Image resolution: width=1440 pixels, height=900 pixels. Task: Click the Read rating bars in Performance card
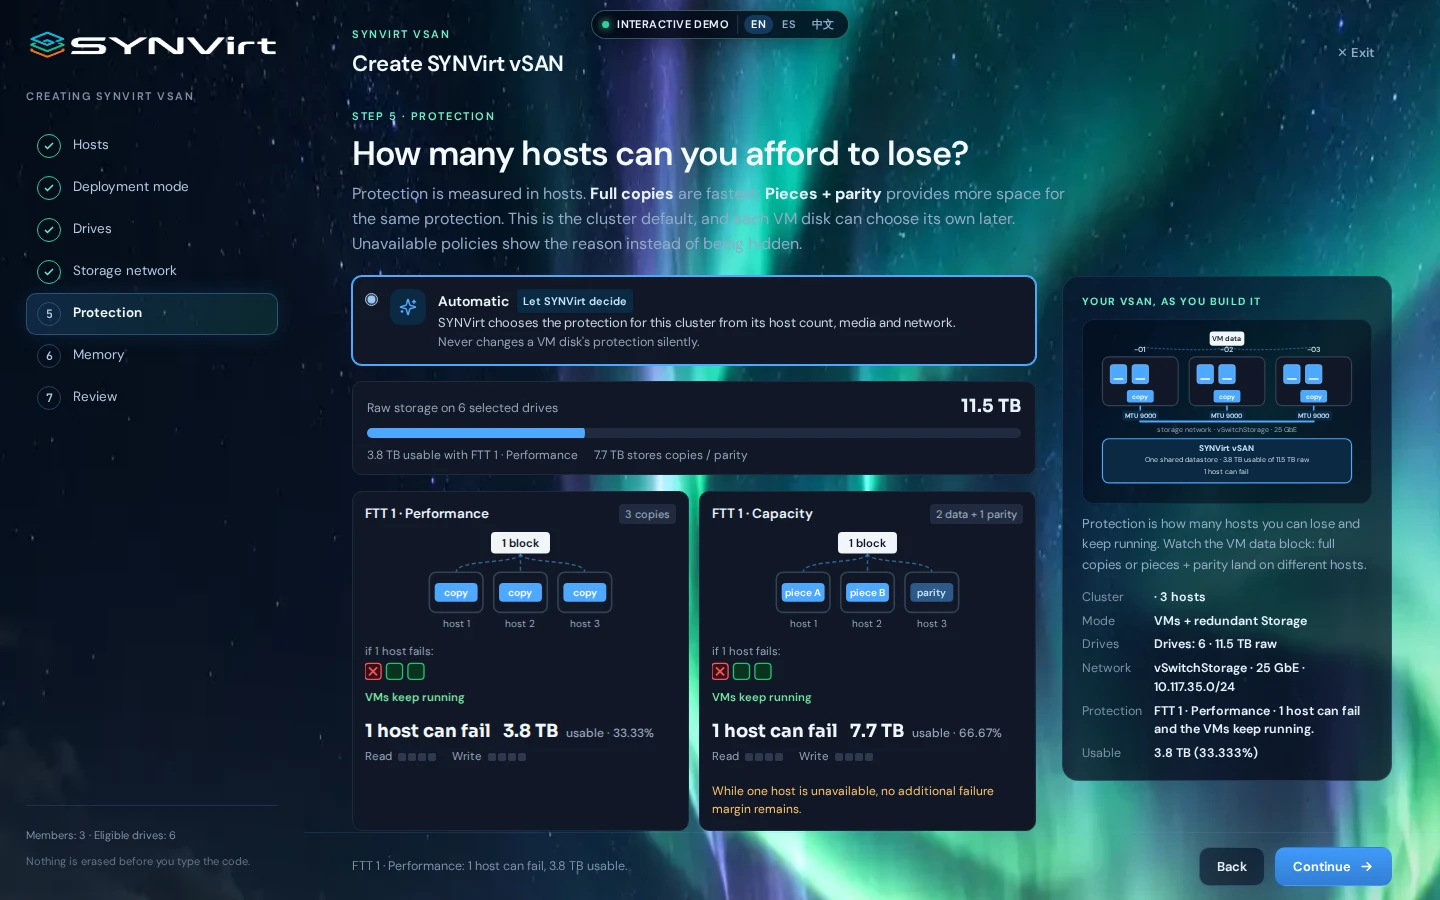417,757
